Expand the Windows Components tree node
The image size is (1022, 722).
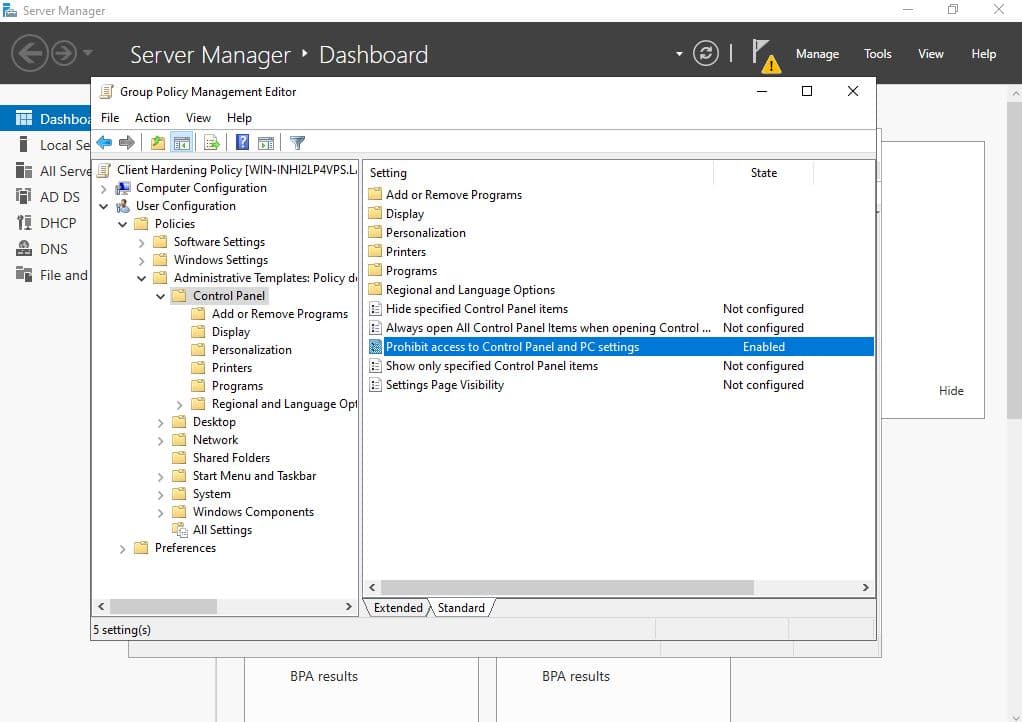click(160, 512)
